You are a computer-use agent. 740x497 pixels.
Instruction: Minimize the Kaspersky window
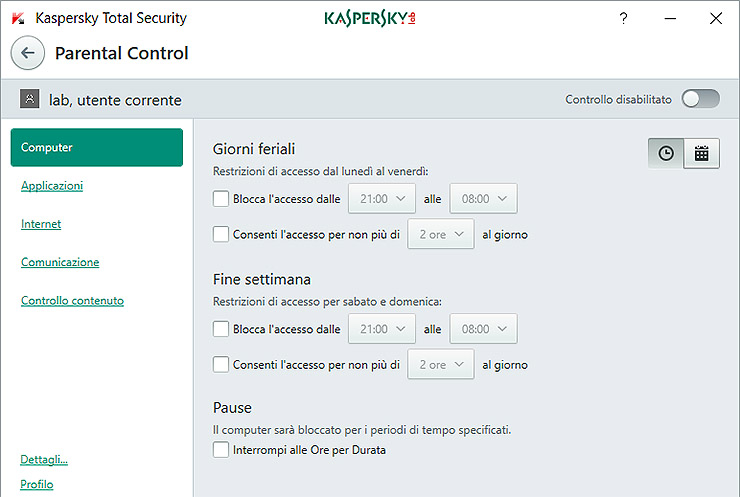coord(669,18)
